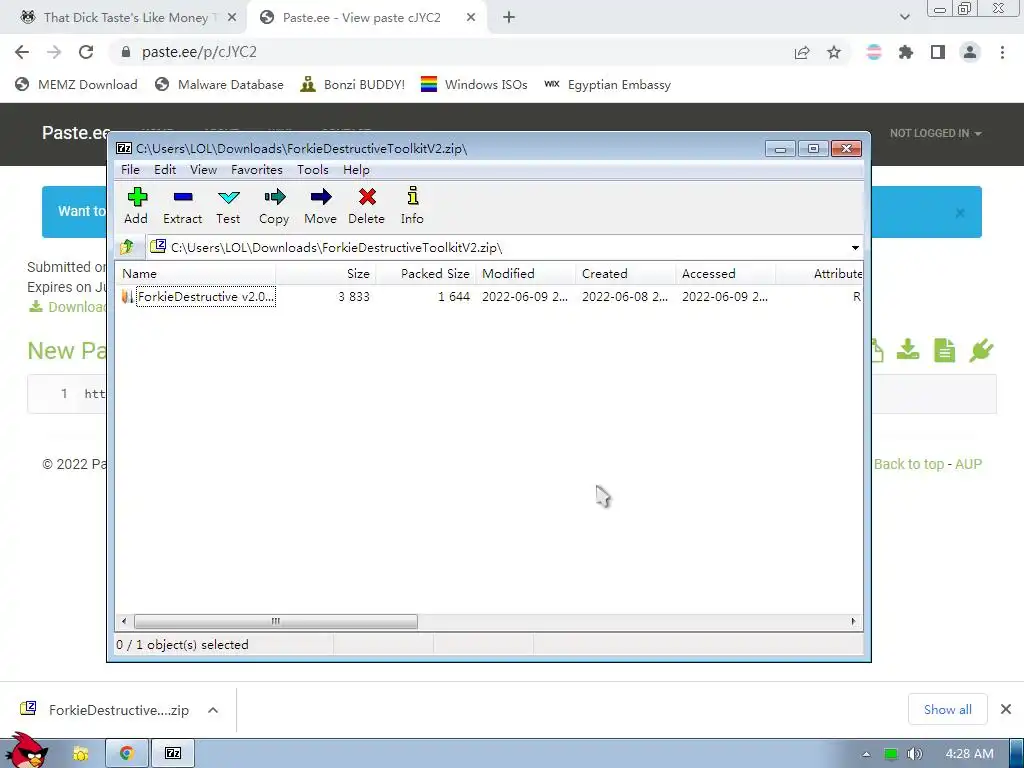Close the Chrome downloads bar

(1006, 709)
